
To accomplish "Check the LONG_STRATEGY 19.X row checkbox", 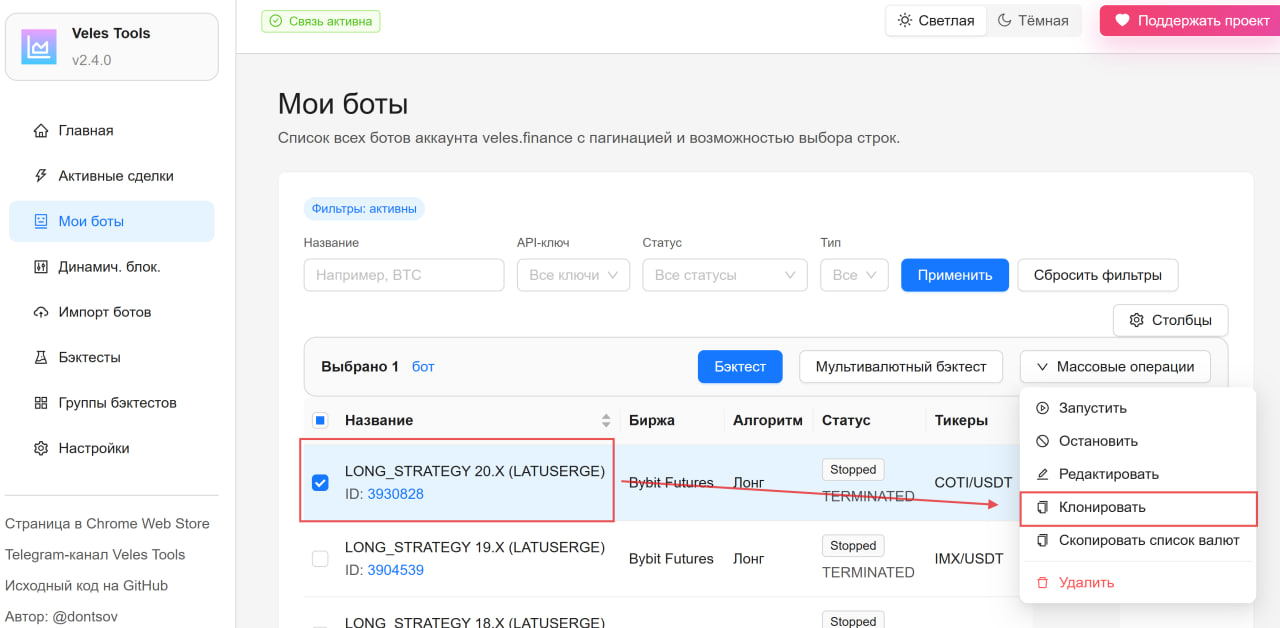I will point(320,559).
